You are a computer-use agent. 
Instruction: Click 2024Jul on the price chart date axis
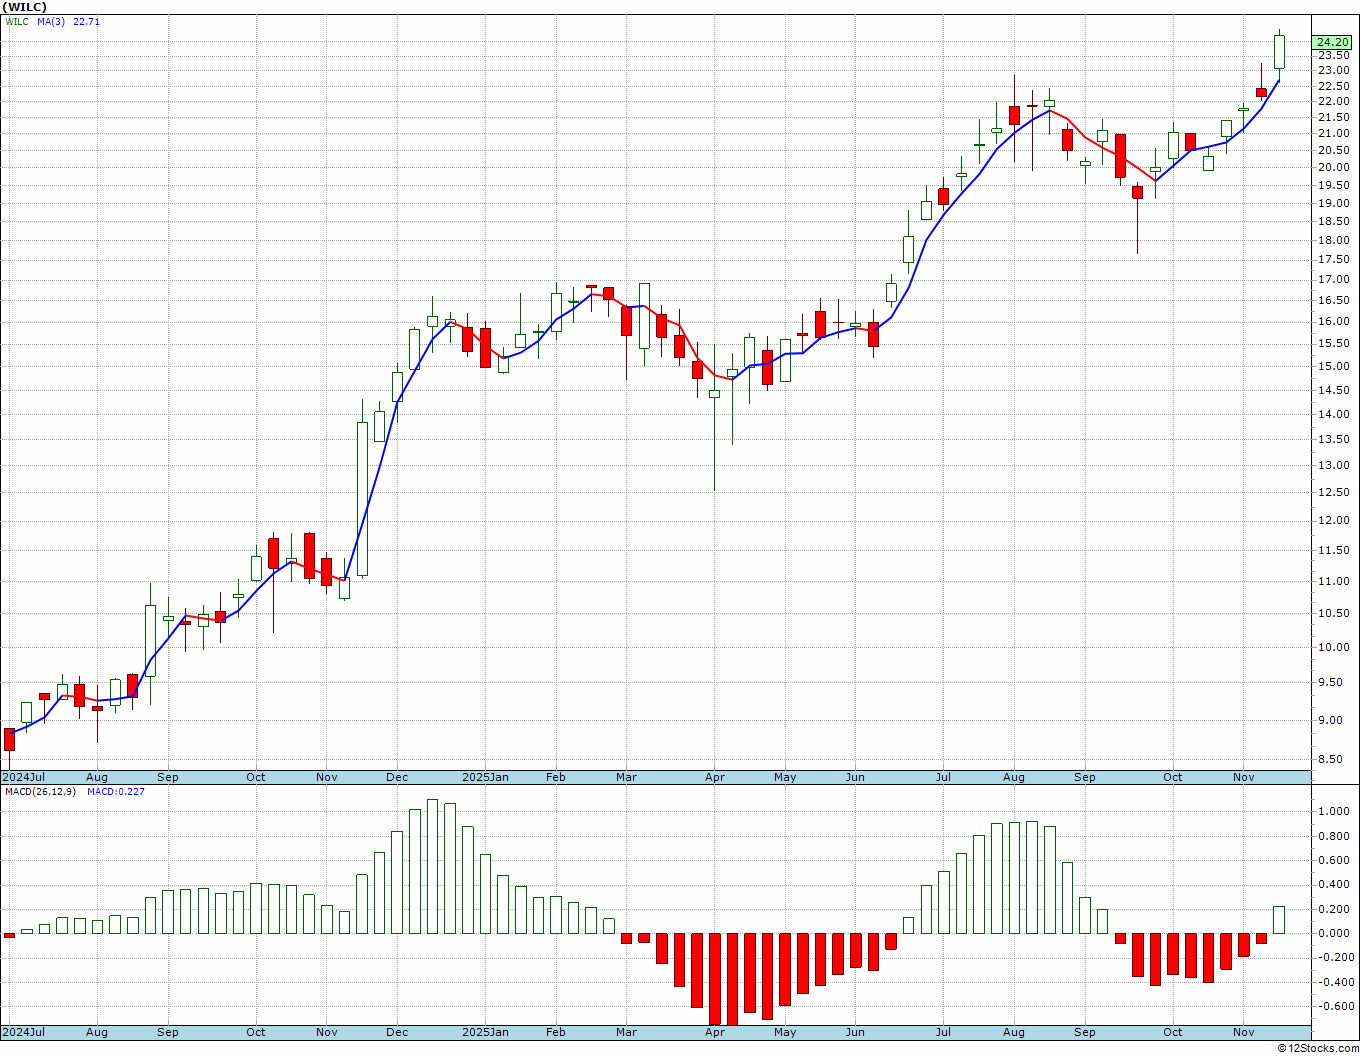coord(24,777)
